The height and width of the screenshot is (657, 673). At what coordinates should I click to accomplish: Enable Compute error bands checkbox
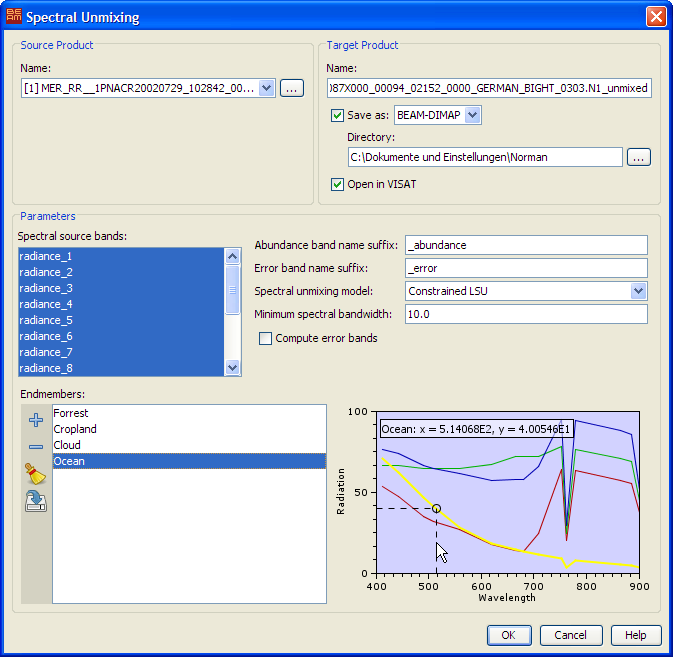(266, 339)
